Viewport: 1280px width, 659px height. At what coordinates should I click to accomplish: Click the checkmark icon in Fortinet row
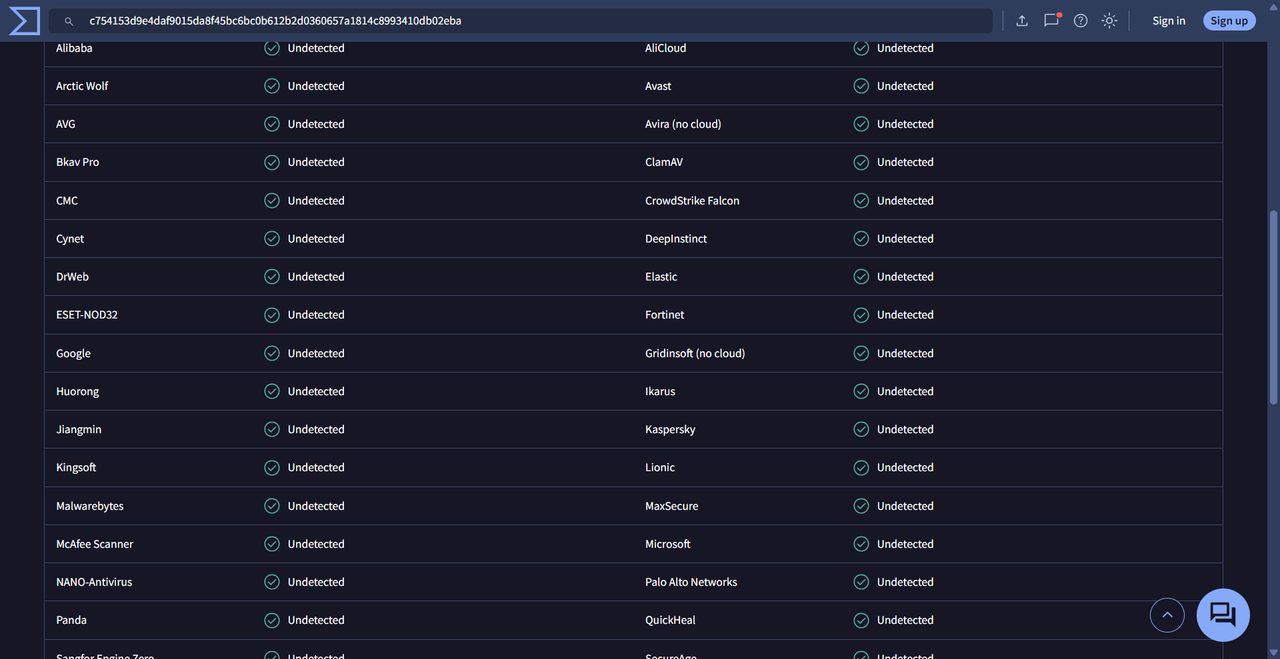tap(861, 315)
